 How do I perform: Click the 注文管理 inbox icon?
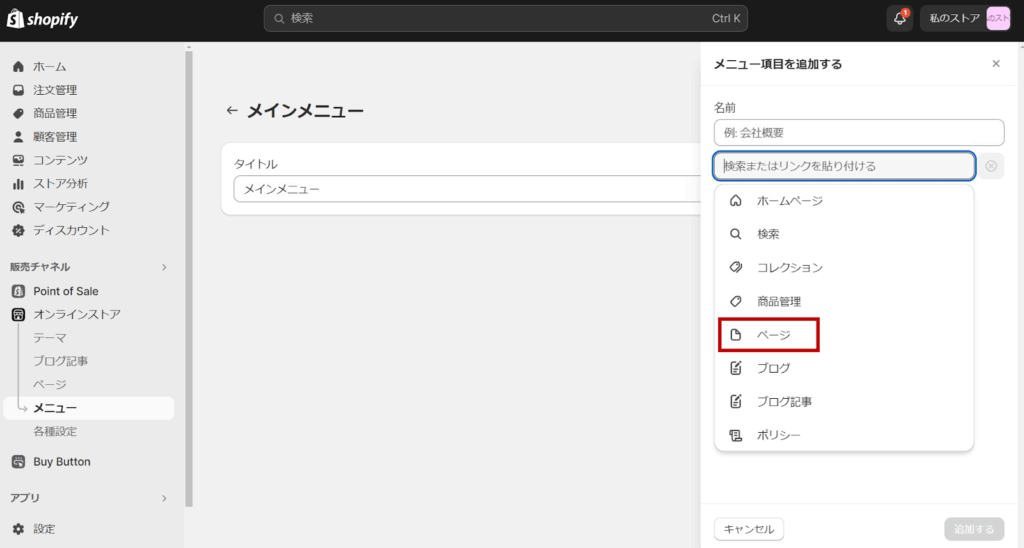(x=18, y=90)
